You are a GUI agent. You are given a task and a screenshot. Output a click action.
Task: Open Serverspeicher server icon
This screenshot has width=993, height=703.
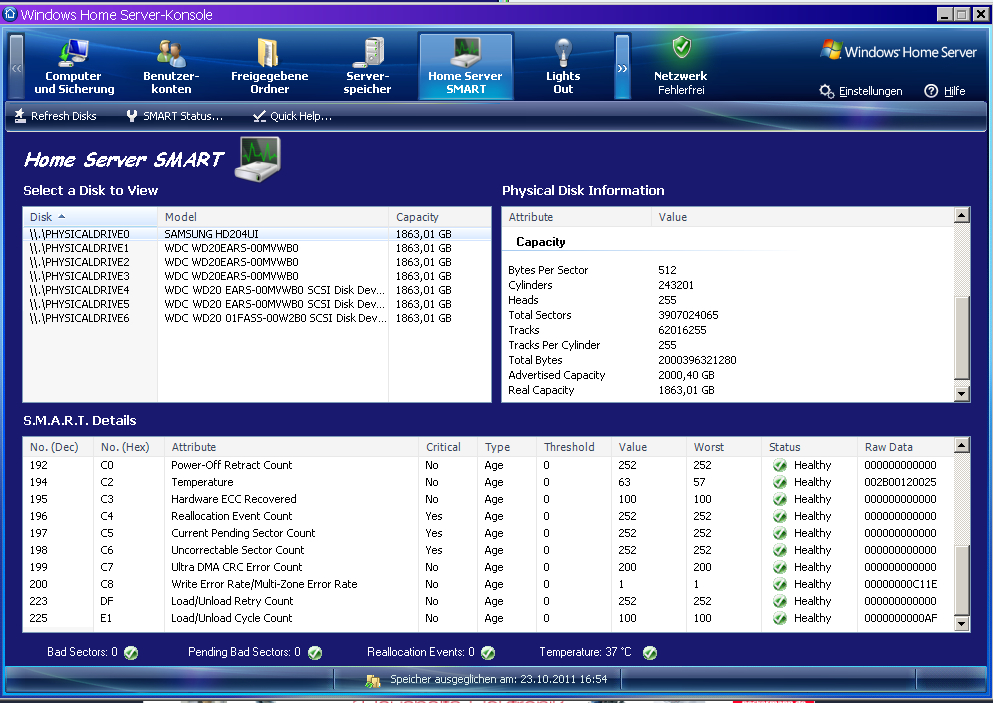[367, 52]
